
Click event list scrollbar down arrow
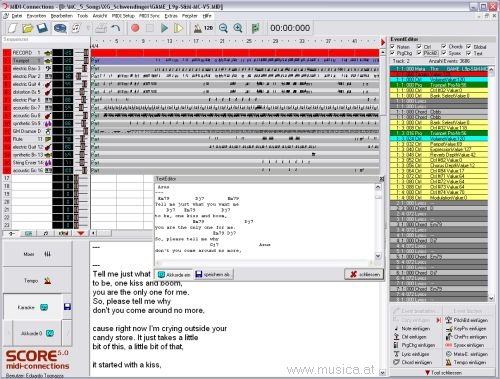[x=491, y=298]
